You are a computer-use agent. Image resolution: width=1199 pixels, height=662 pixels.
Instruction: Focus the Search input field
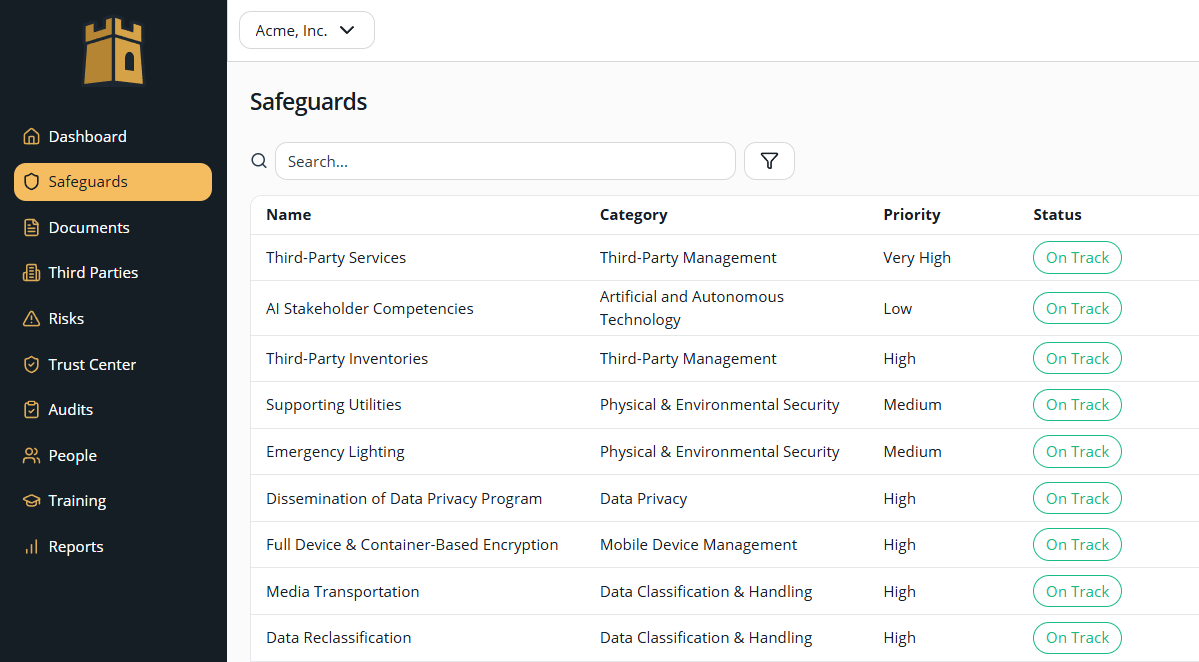(505, 161)
